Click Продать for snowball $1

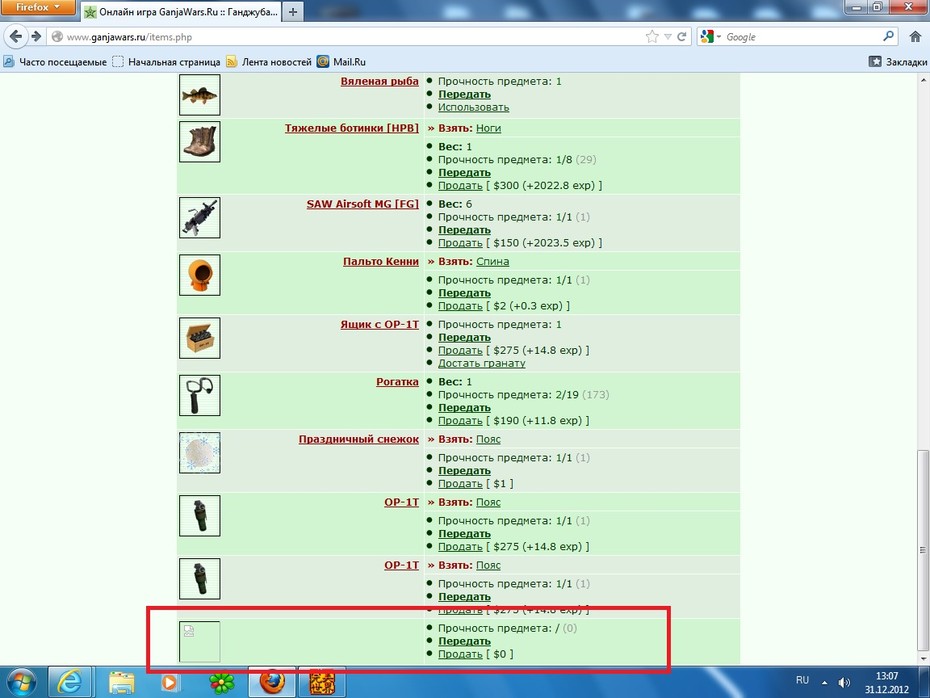point(460,484)
